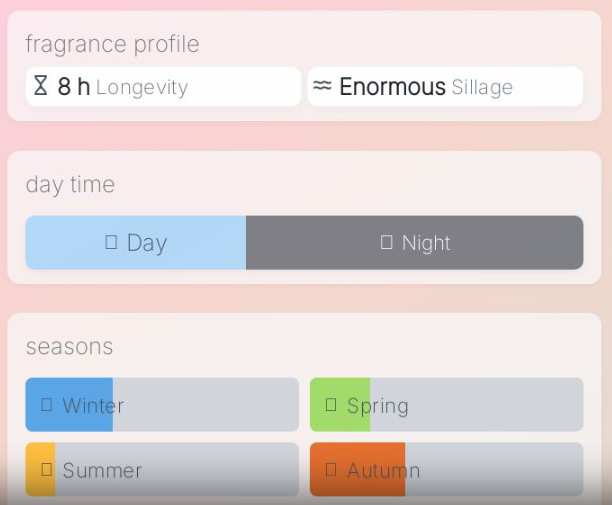Click the small icon beside Night
This screenshot has height=505, width=612.
(387, 242)
